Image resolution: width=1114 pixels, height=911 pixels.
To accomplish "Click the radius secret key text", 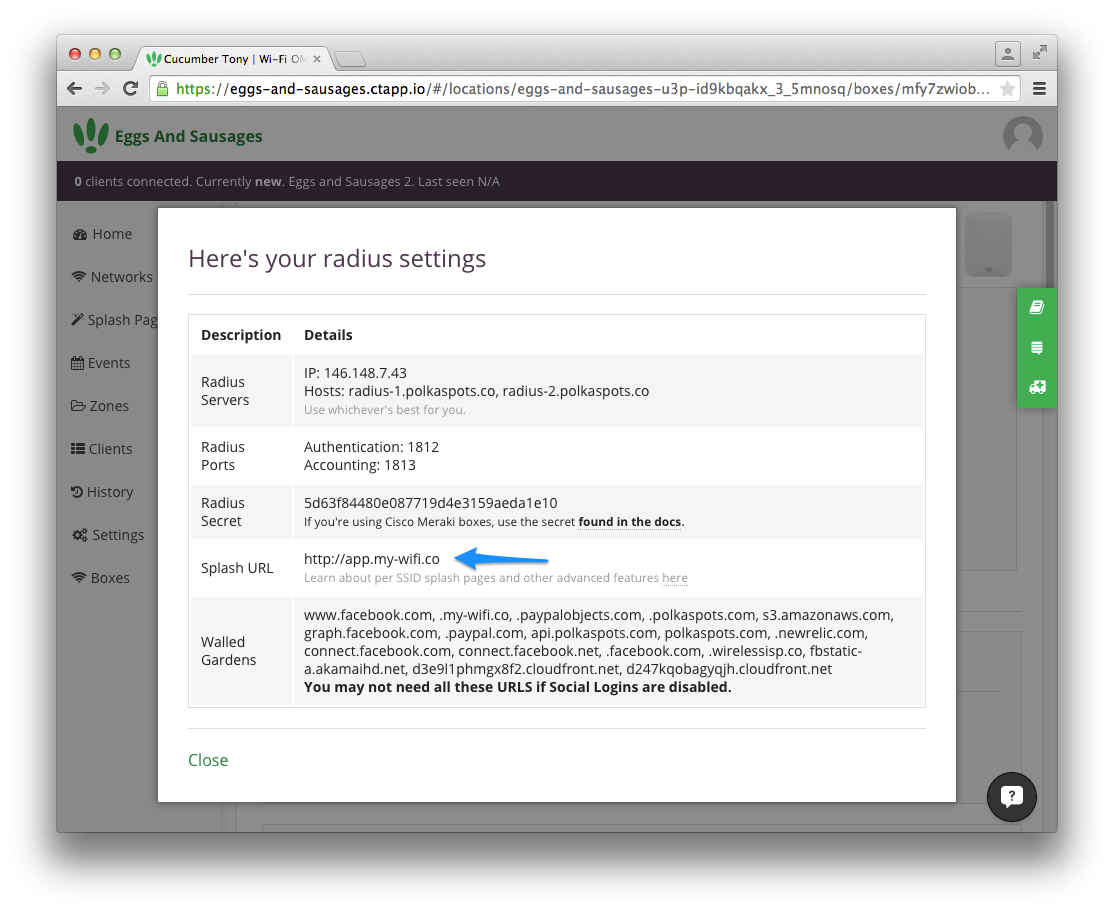I will click(431, 502).
